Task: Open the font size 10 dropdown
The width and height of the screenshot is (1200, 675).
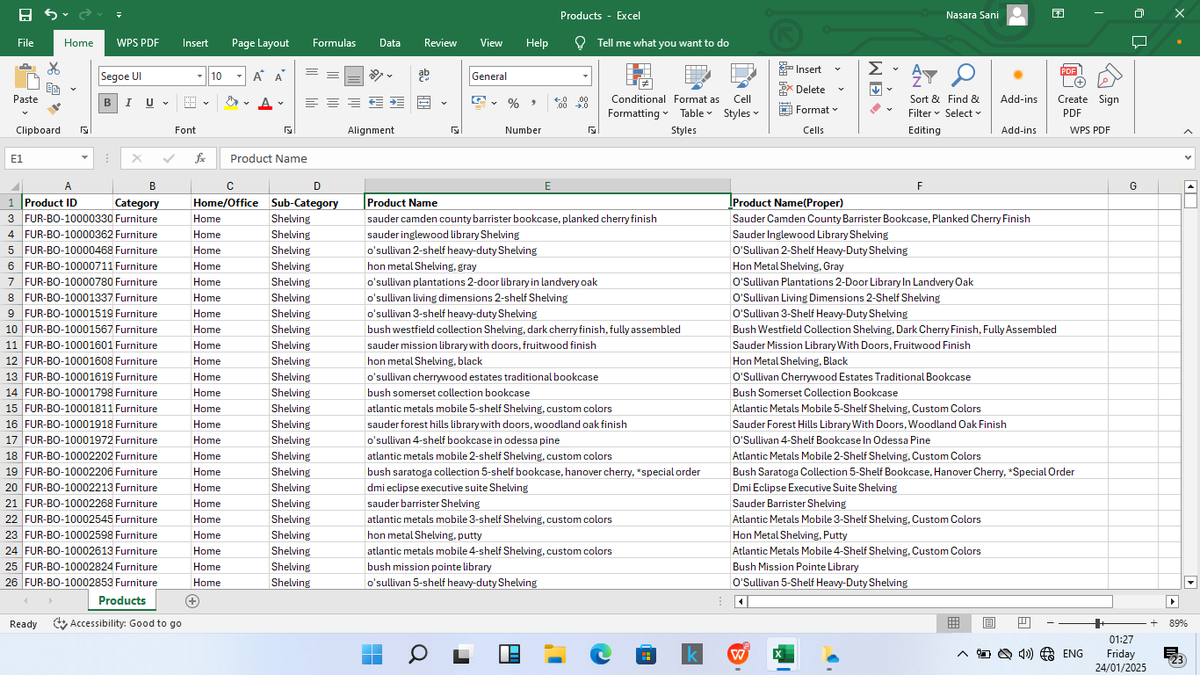Action: coord(239,76)
